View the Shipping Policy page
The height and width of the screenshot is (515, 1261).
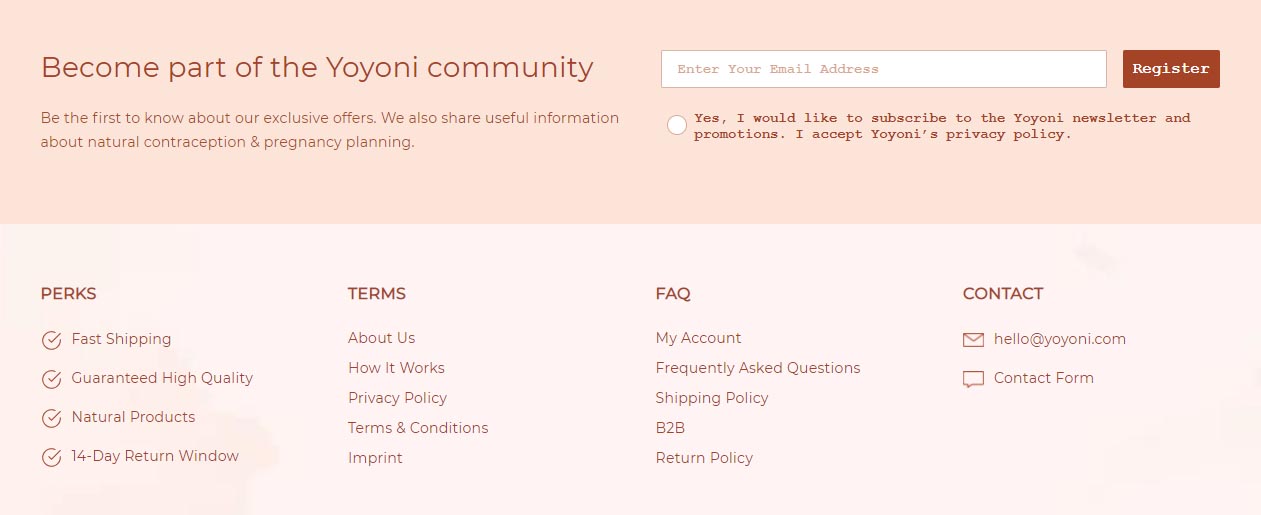point(711,398)
